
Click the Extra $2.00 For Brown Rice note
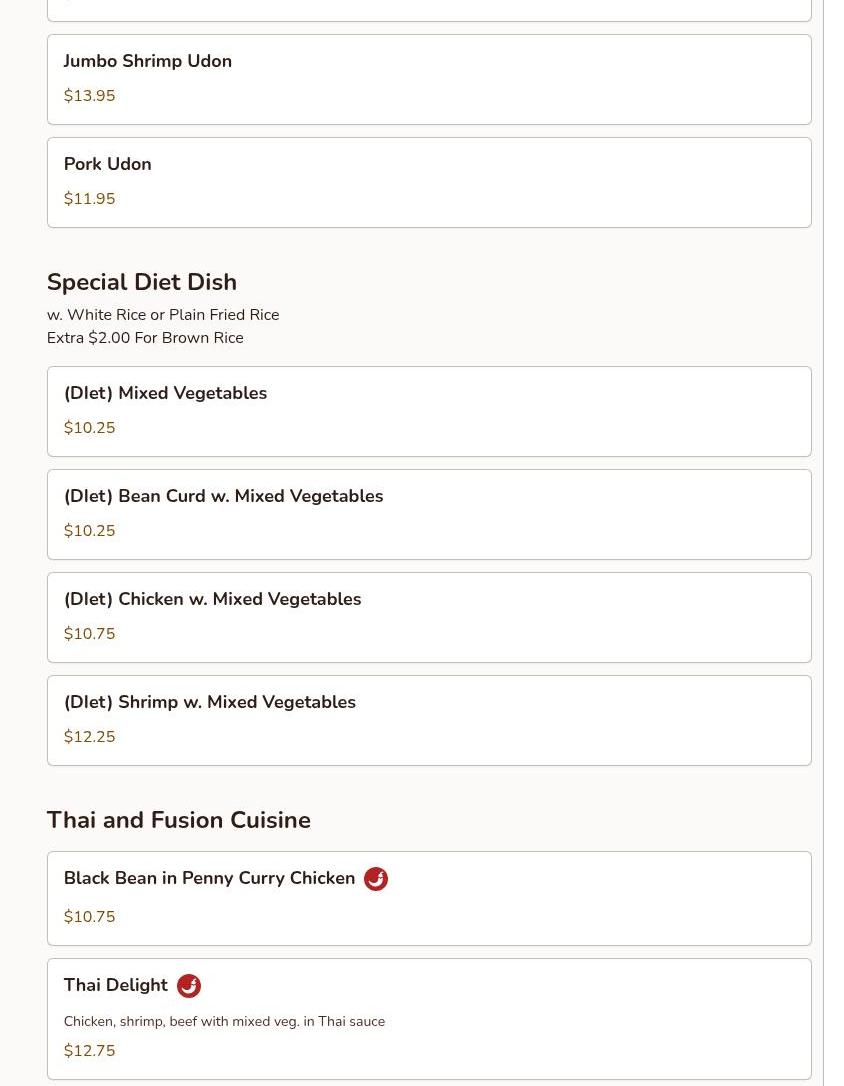coord(145,338)
